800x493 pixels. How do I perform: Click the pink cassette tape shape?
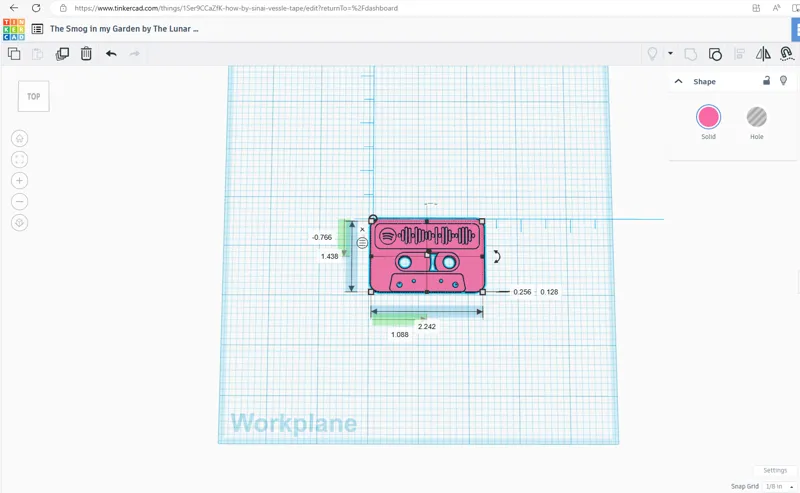(427, 256)
